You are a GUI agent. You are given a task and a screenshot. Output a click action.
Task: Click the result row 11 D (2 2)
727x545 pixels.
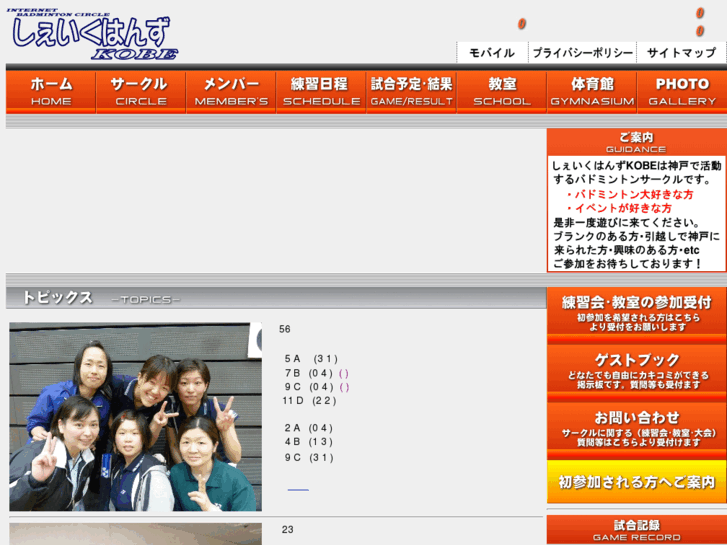(309, 401)
